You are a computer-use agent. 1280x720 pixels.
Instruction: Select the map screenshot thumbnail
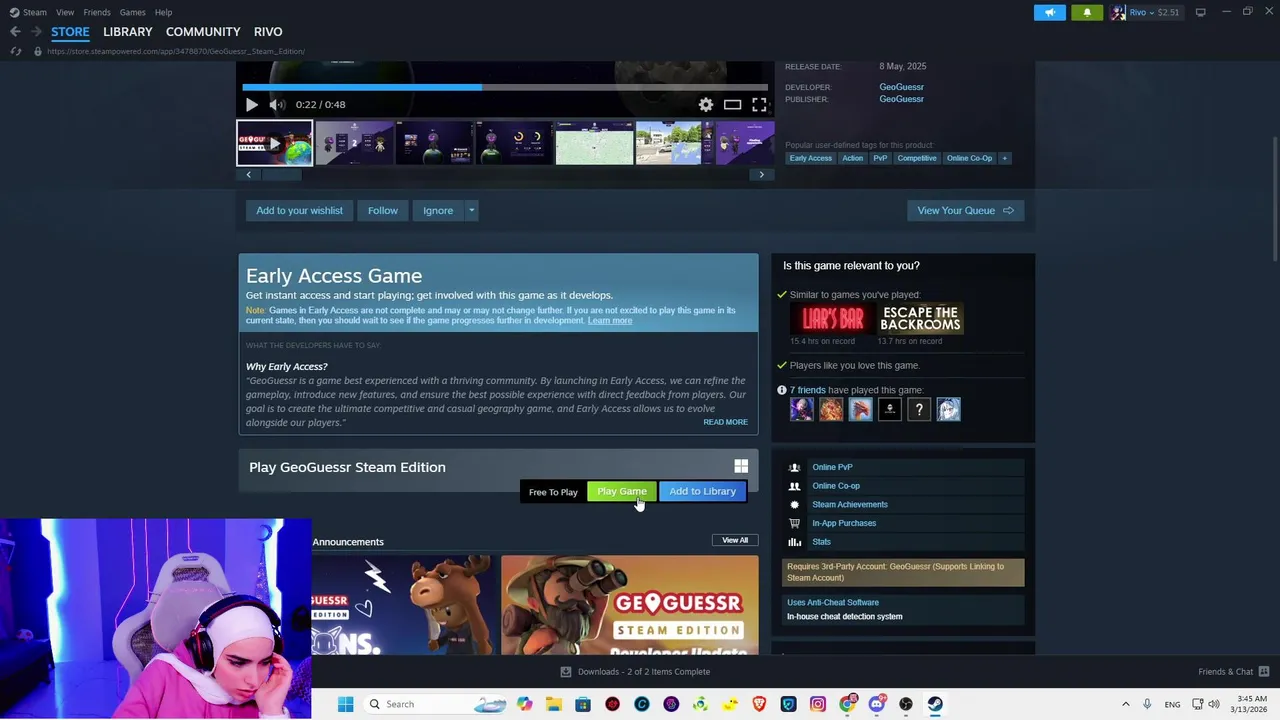point(594,143)
